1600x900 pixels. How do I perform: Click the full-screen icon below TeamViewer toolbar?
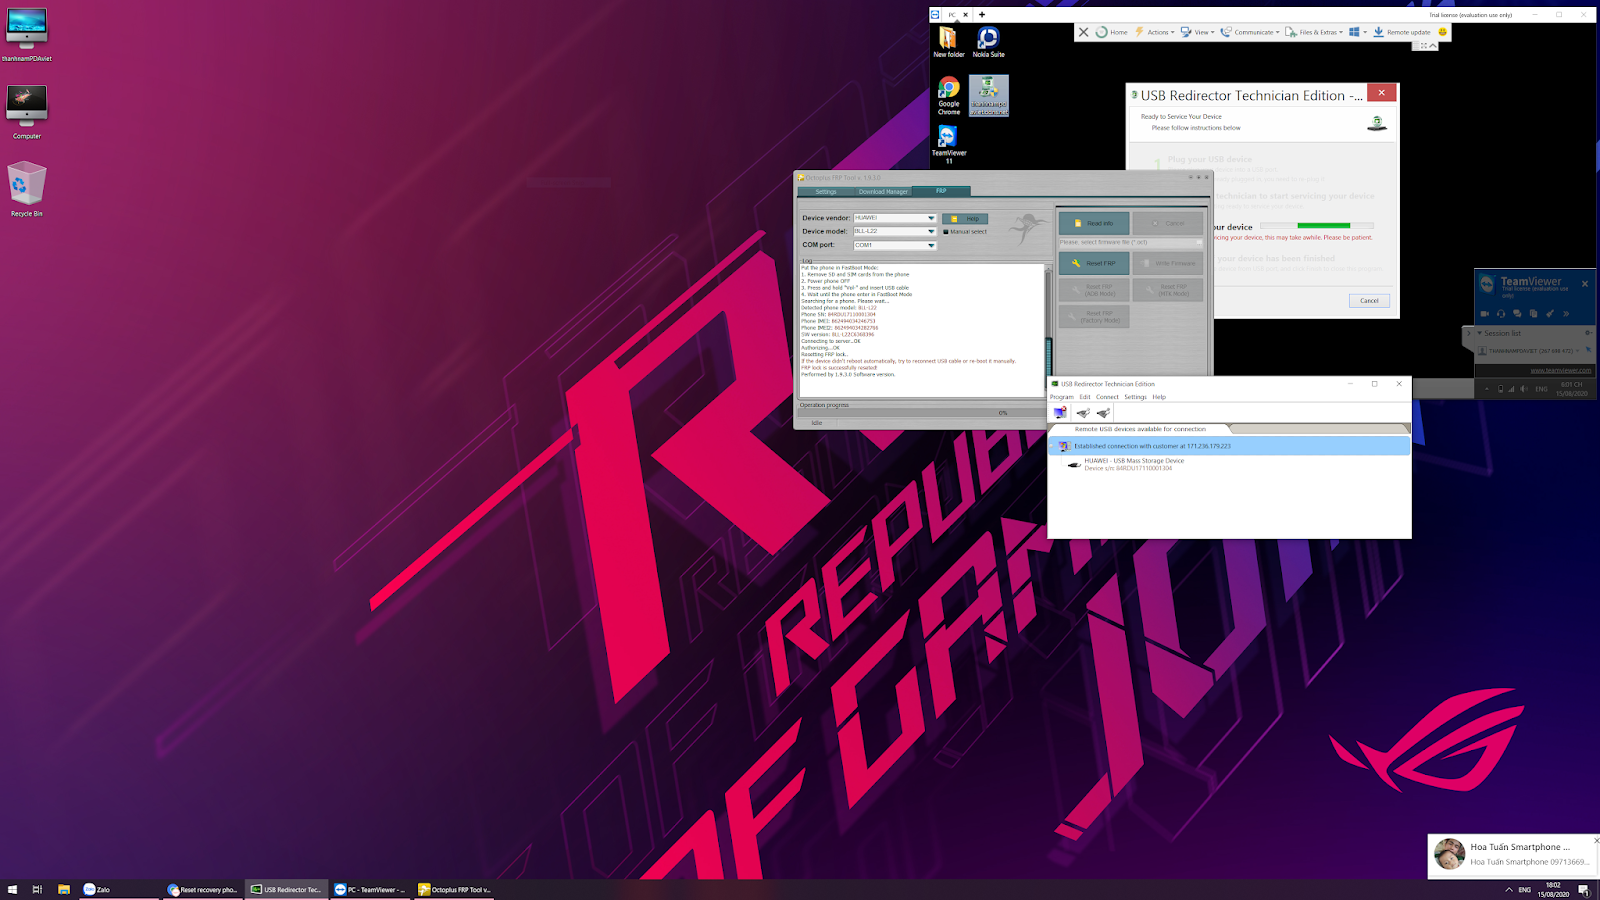pos(1424,45)
